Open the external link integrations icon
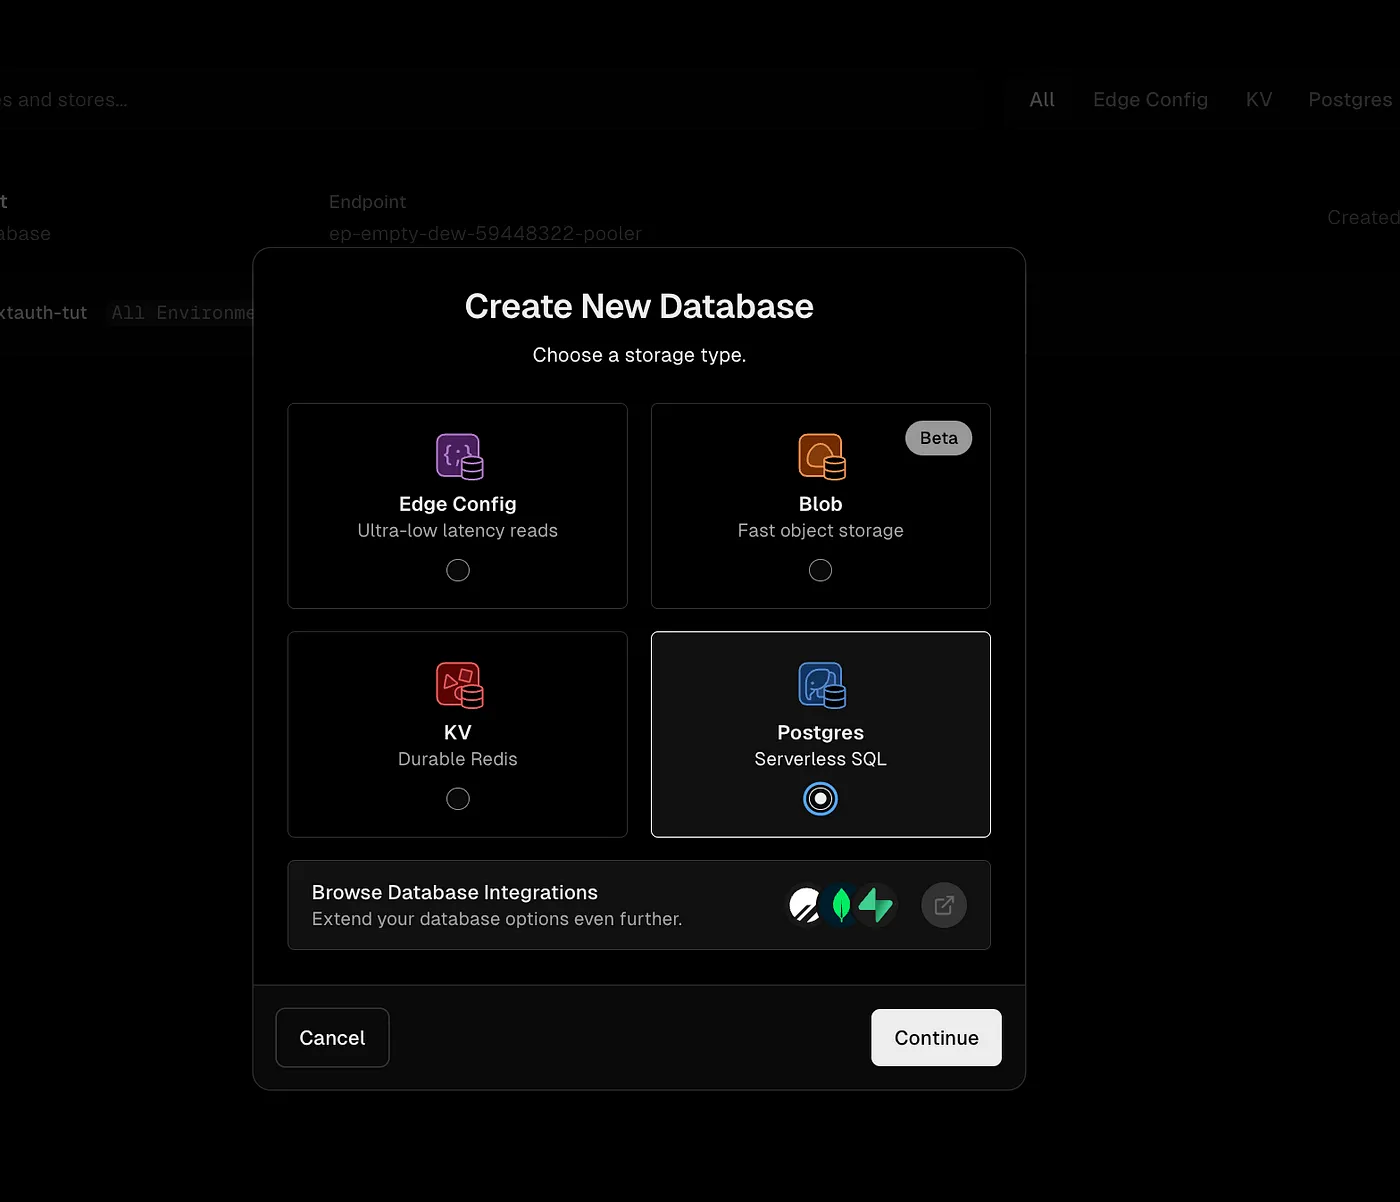 (943, 905)
